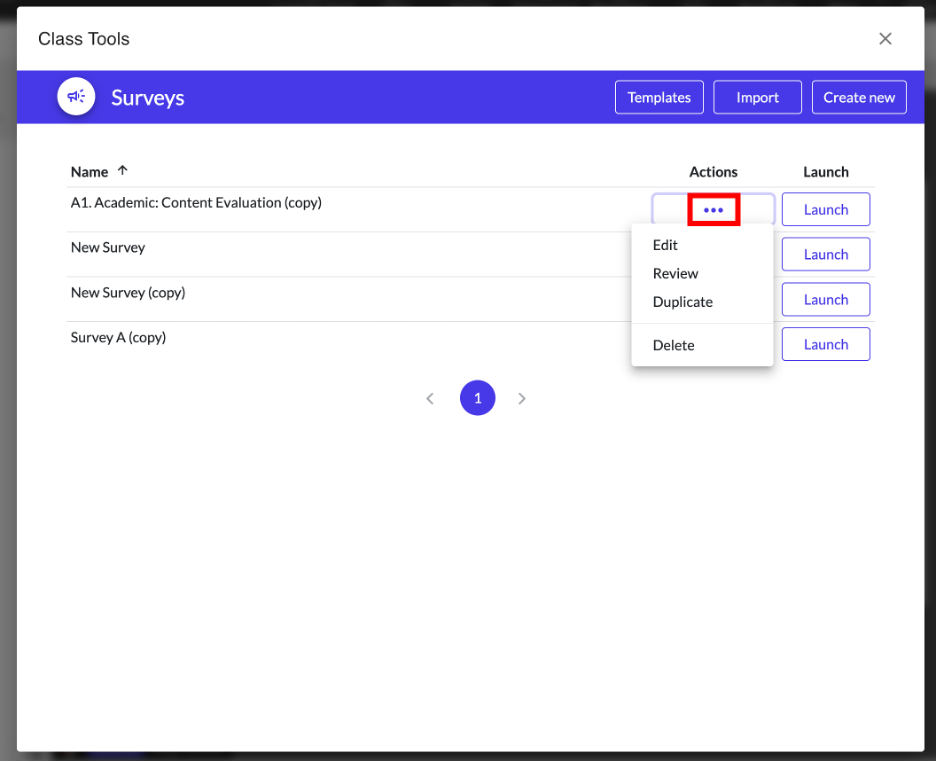Select Delete in the actions menu
936x762 pixels.
673,345
